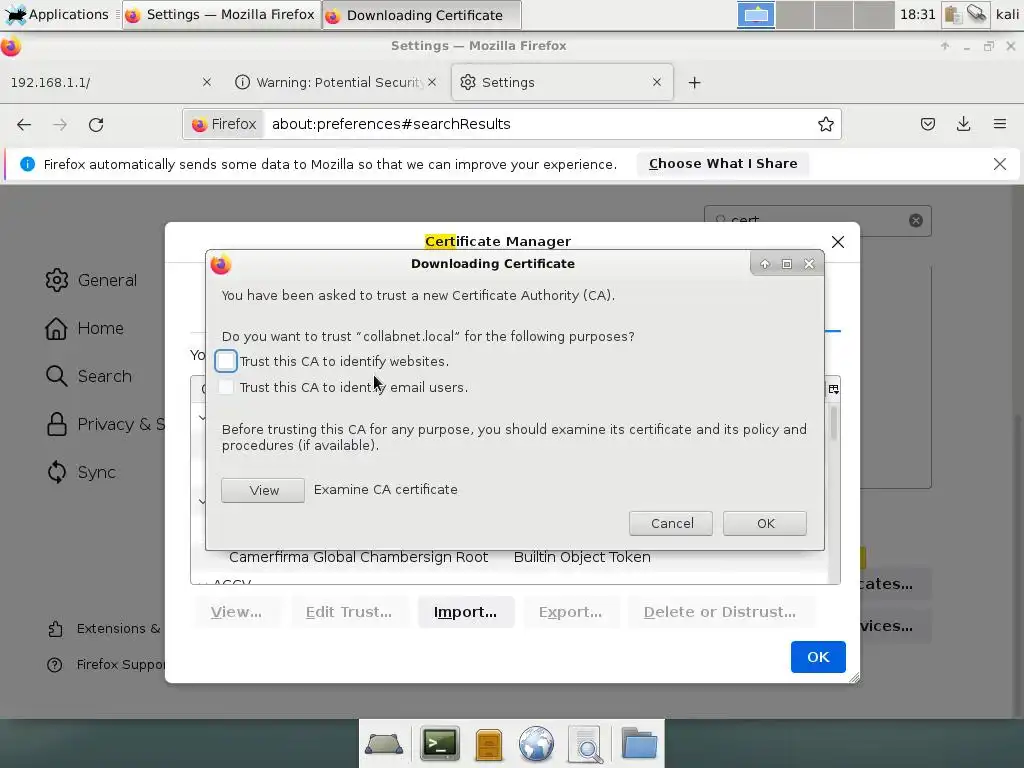
Task: Open the file manager cabinet dock icon
Action: (x=488, y=744)
